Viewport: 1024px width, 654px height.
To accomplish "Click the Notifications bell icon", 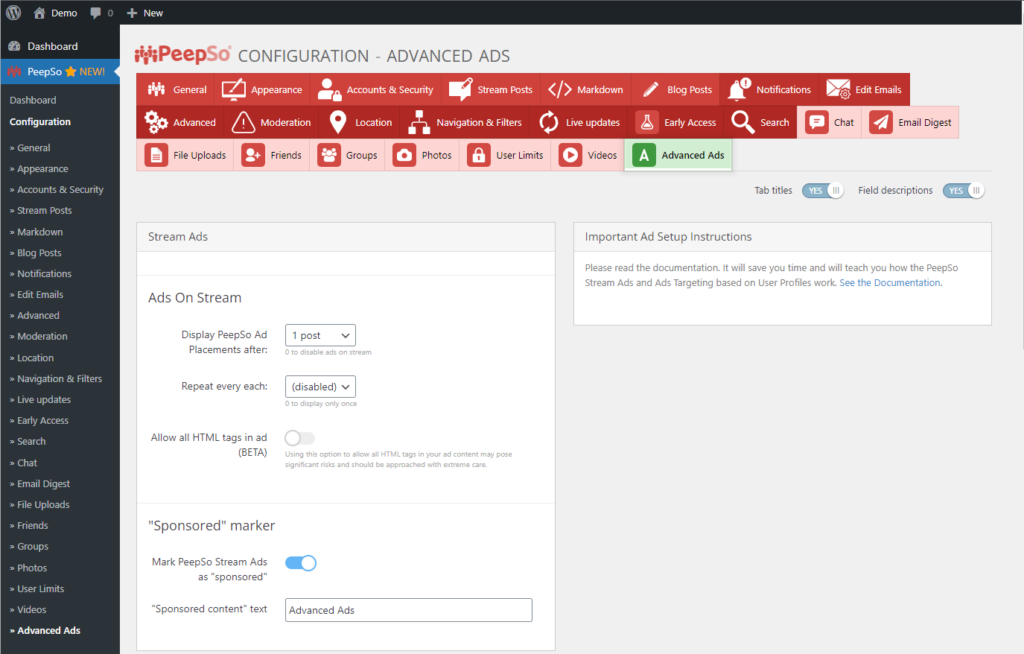I will pos(740,89).
